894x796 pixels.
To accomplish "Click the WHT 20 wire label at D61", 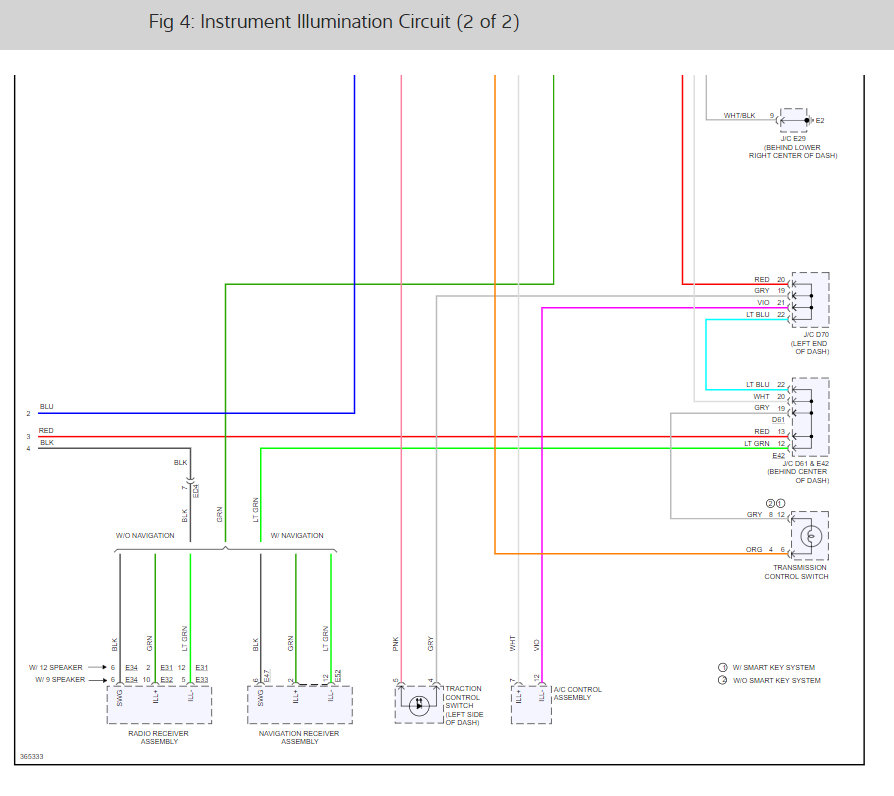I will click(x=769, y=396).
